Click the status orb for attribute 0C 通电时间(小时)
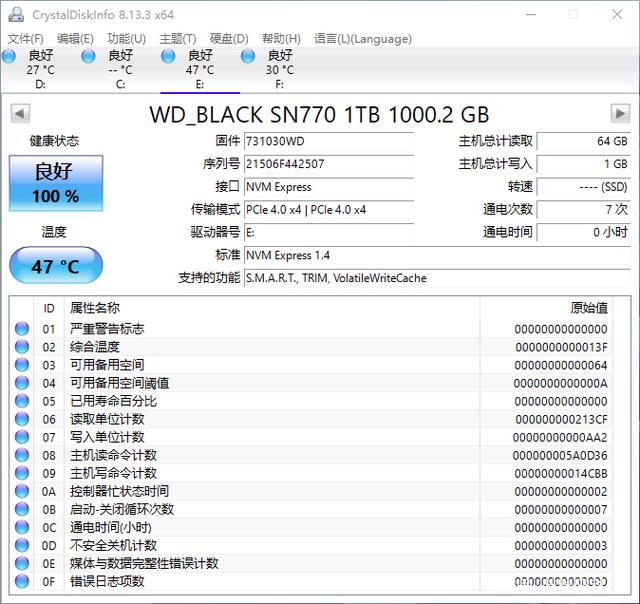 [22, 527]
